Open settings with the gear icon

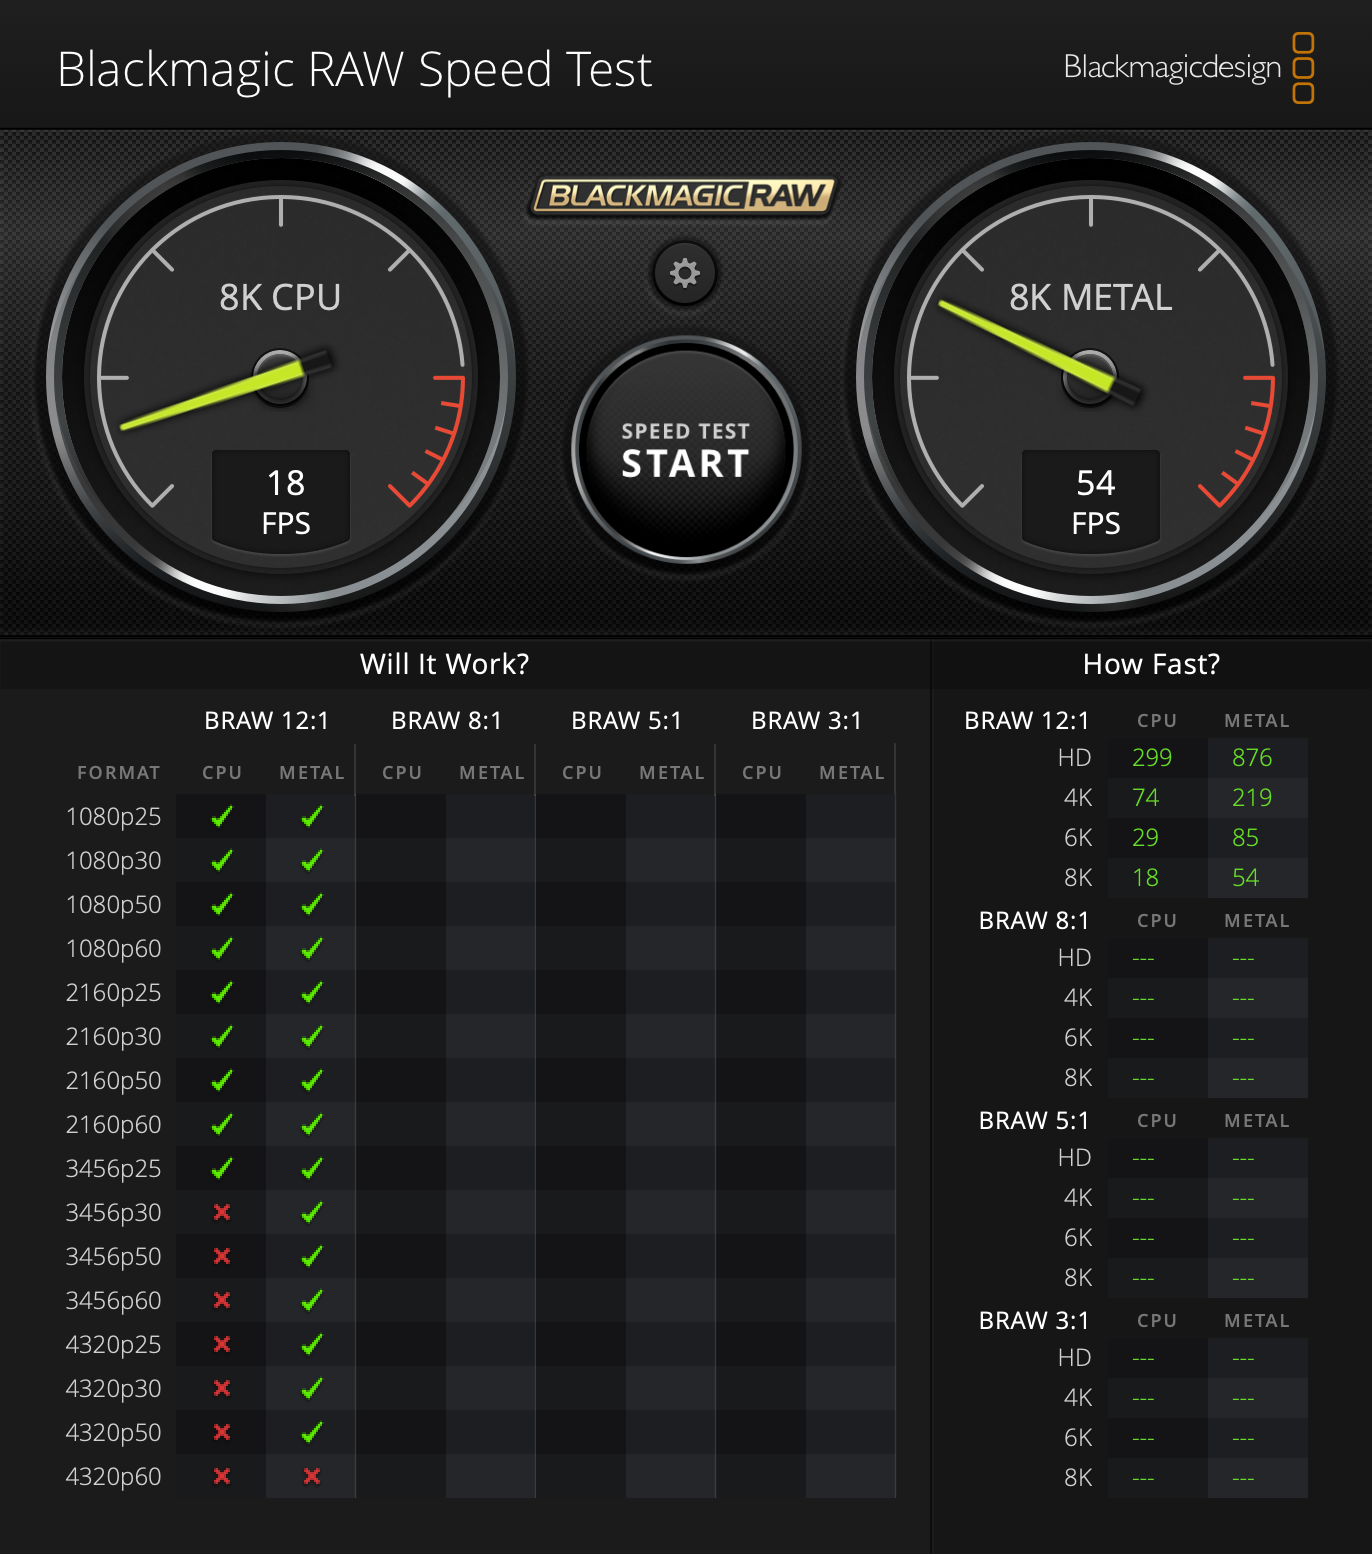point(685,273)
